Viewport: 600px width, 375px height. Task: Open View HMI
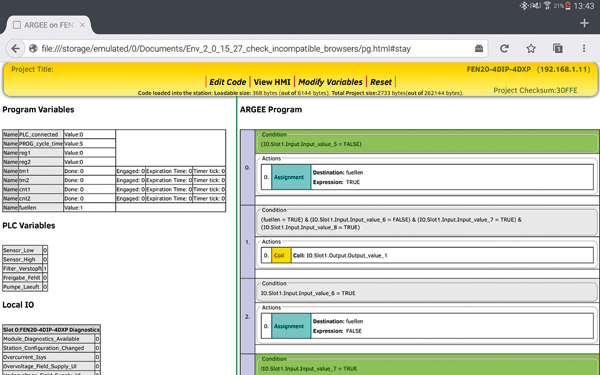pyautogui.click(x=272, y=82)
